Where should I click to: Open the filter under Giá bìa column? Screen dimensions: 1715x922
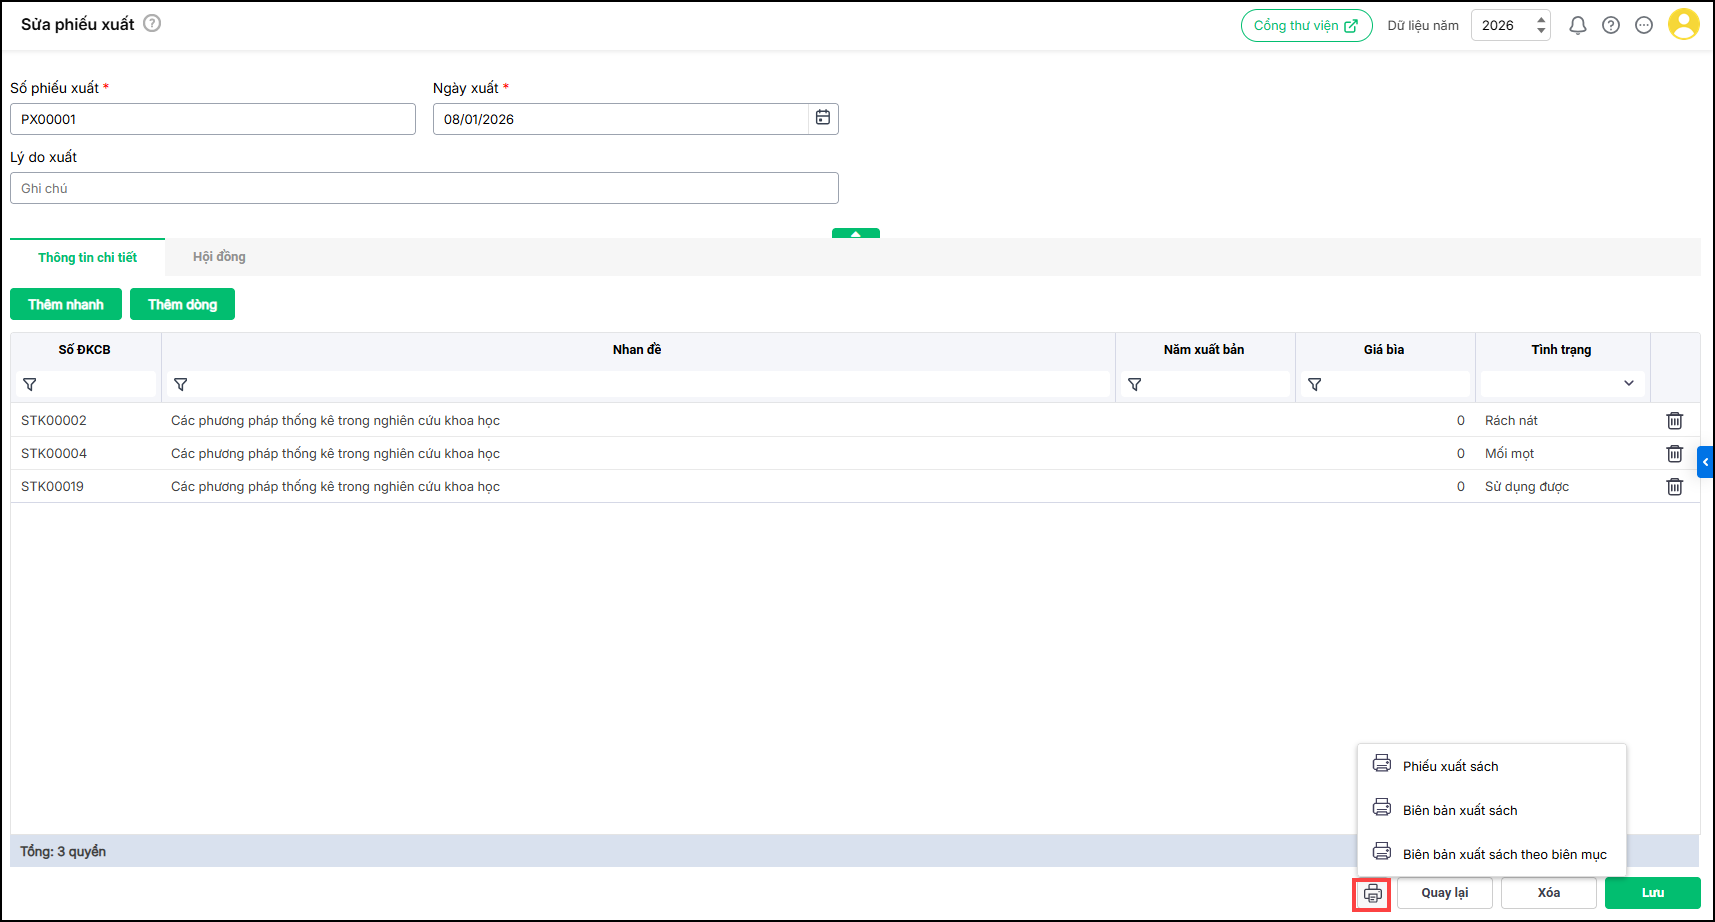(1315, 385)
